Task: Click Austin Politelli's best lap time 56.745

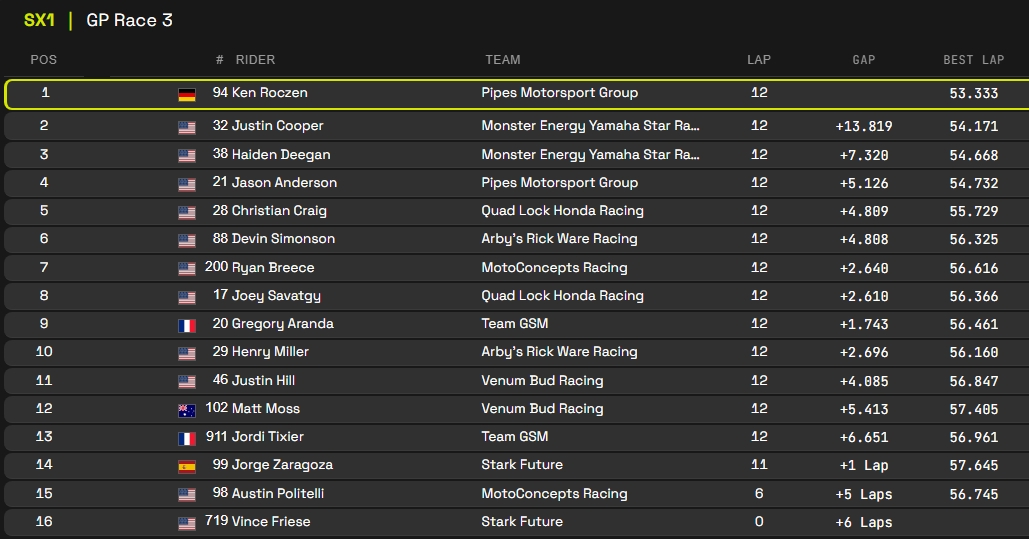Action: click(x=973, y=494)
